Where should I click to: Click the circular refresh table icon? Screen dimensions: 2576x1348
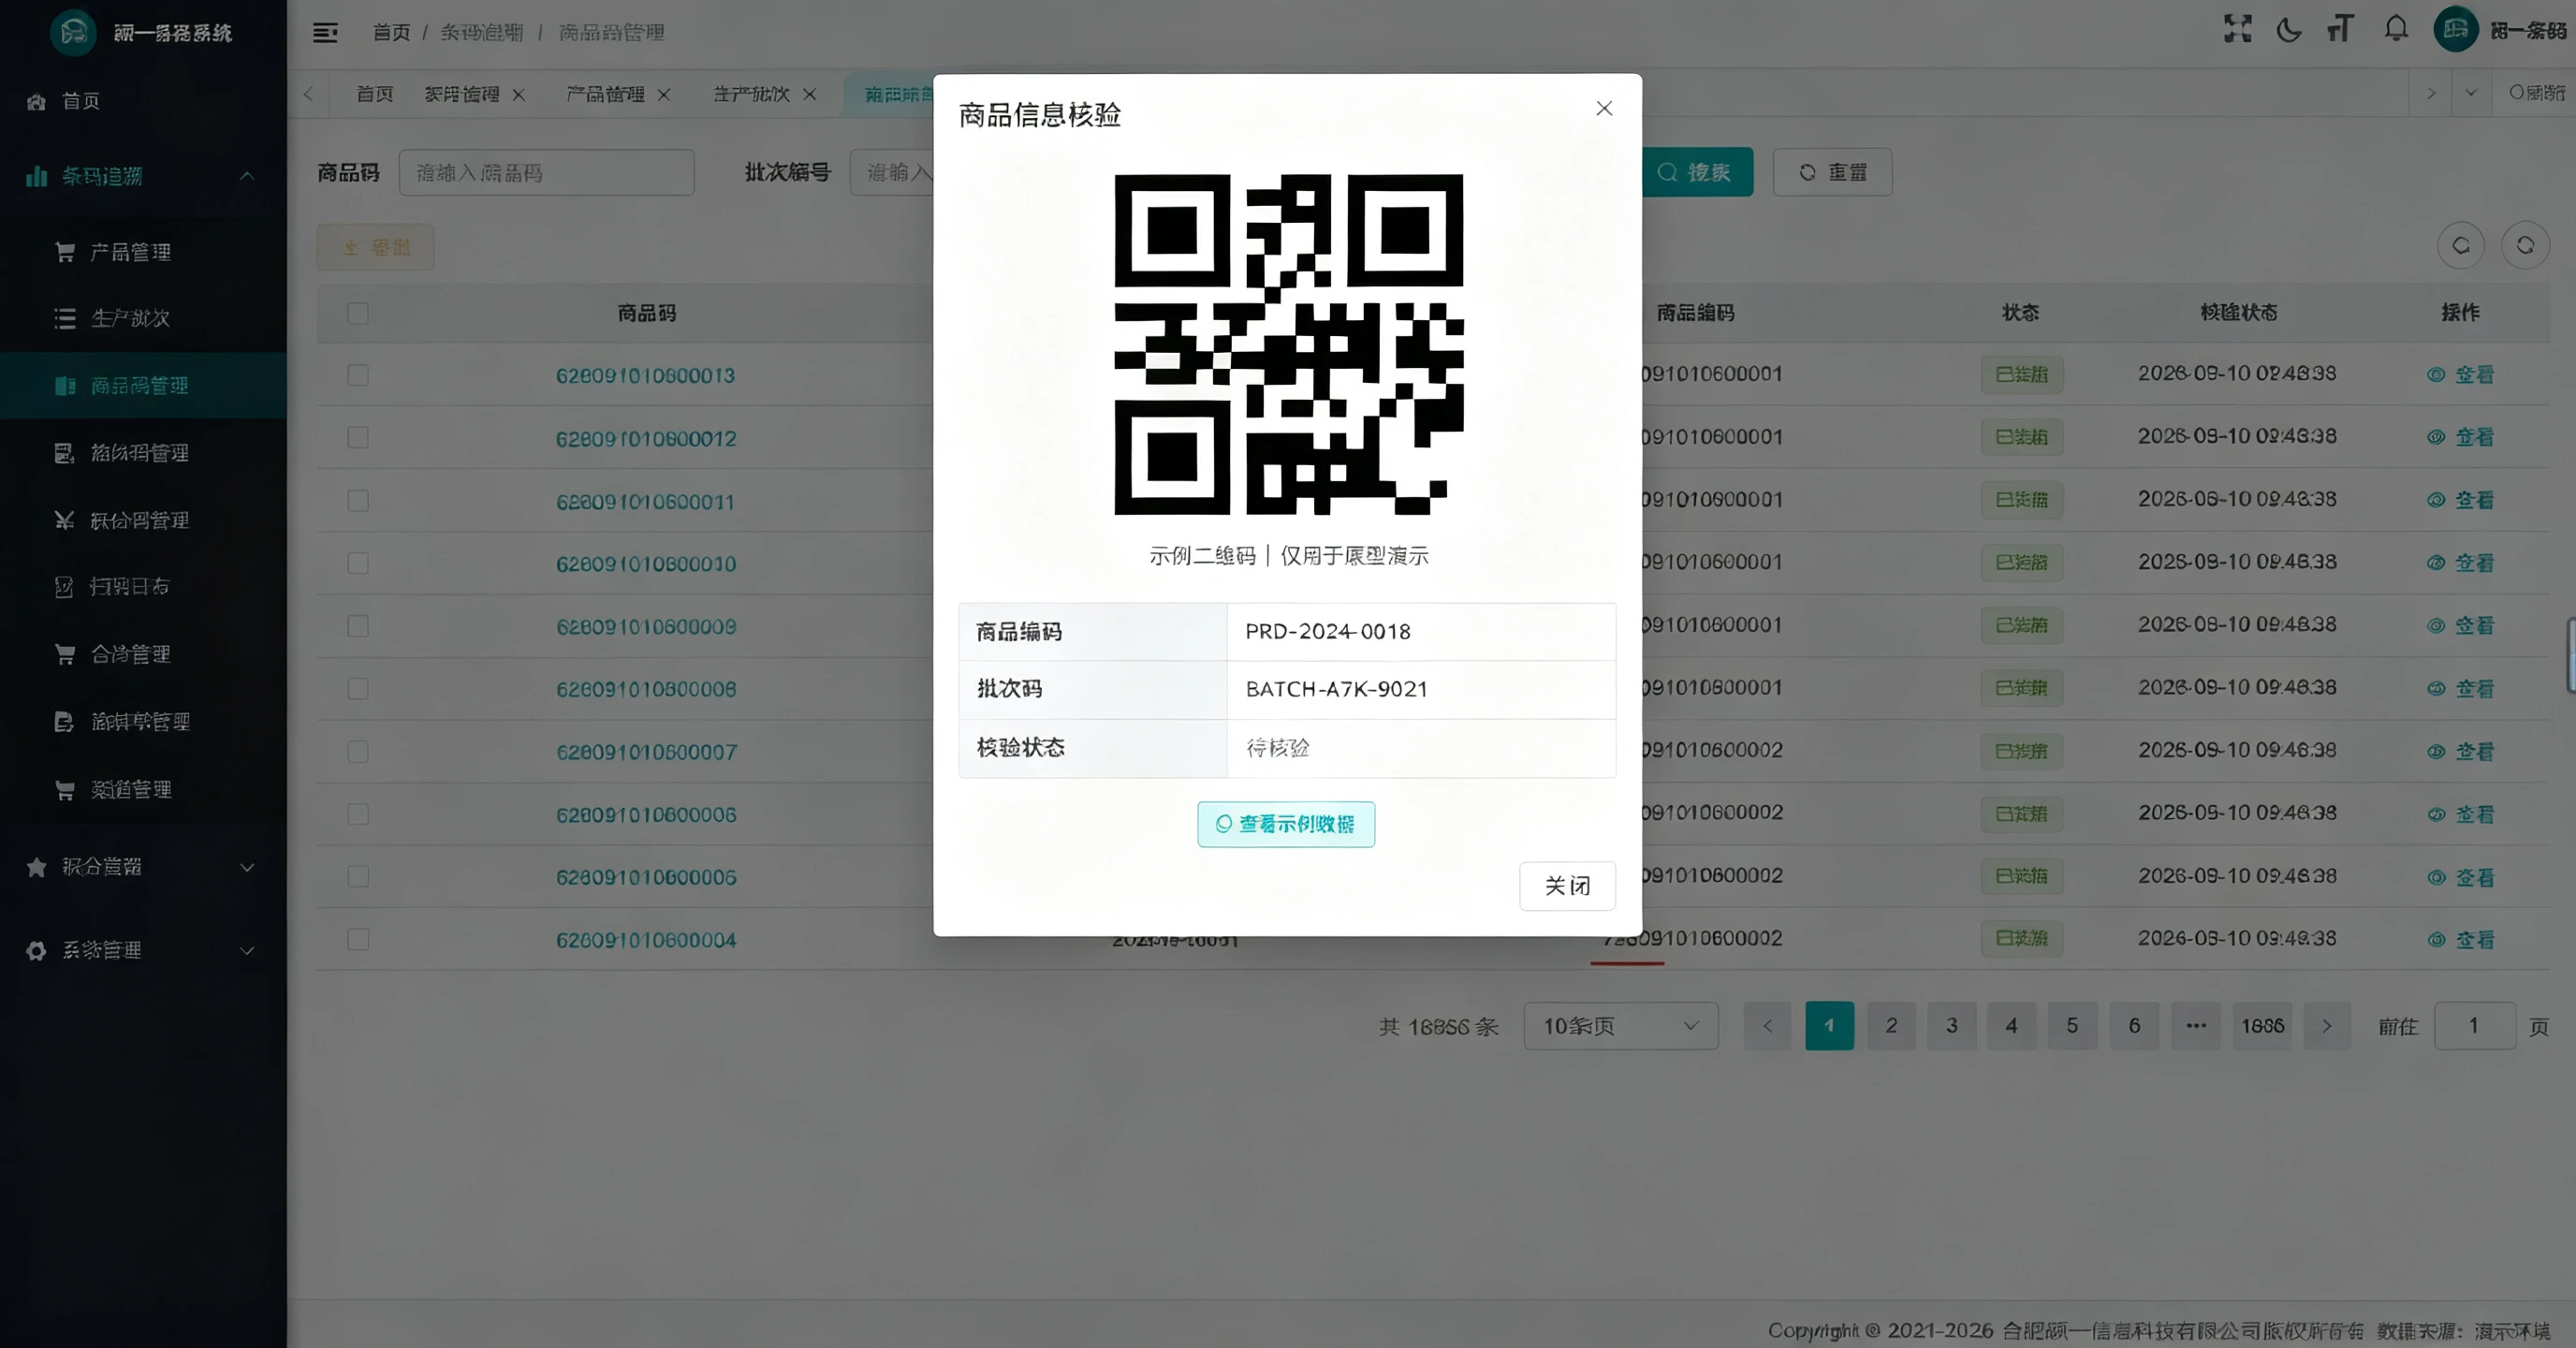pyautogui.click(x=2525, y=245)
